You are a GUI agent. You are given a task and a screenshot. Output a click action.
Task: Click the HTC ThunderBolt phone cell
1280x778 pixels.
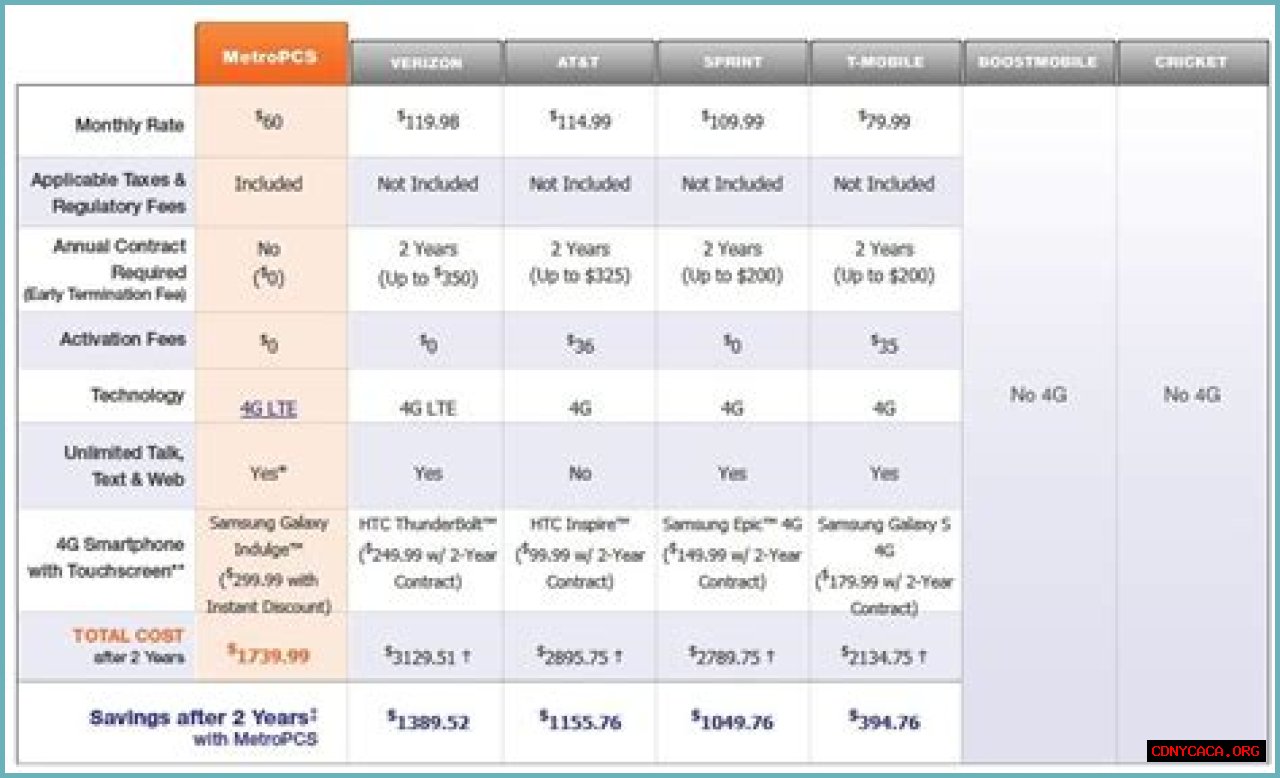pyautogui.click(x=427, y=554)
